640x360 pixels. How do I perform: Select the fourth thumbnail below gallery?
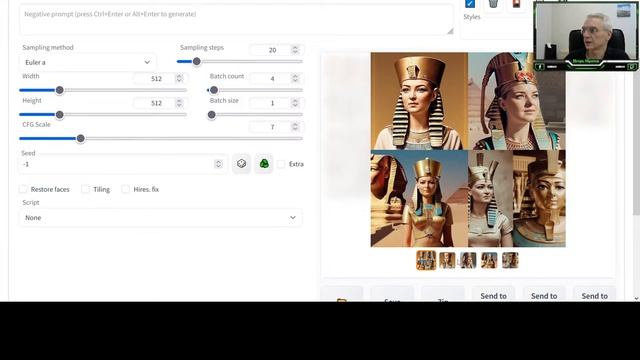coord(489,260)
